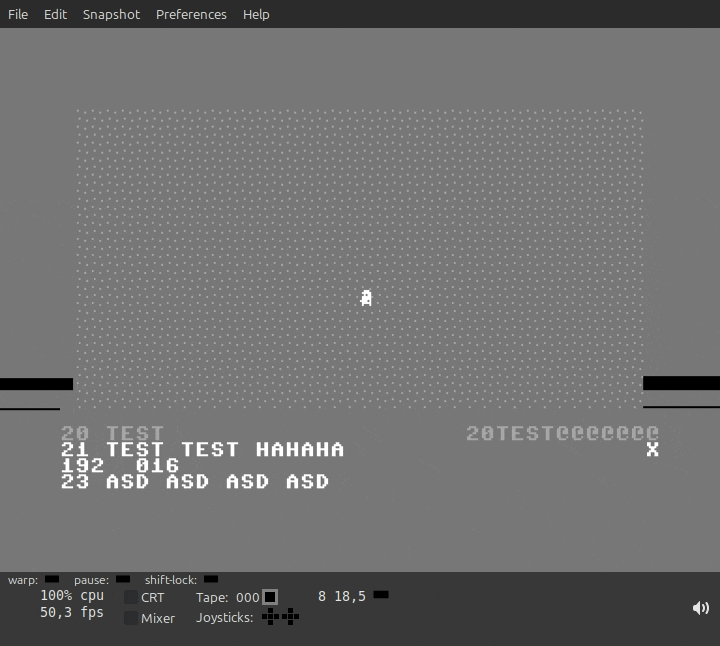Click the warp indicator LED
This screenshot has height=646, width=720.
tap(52, 579)
